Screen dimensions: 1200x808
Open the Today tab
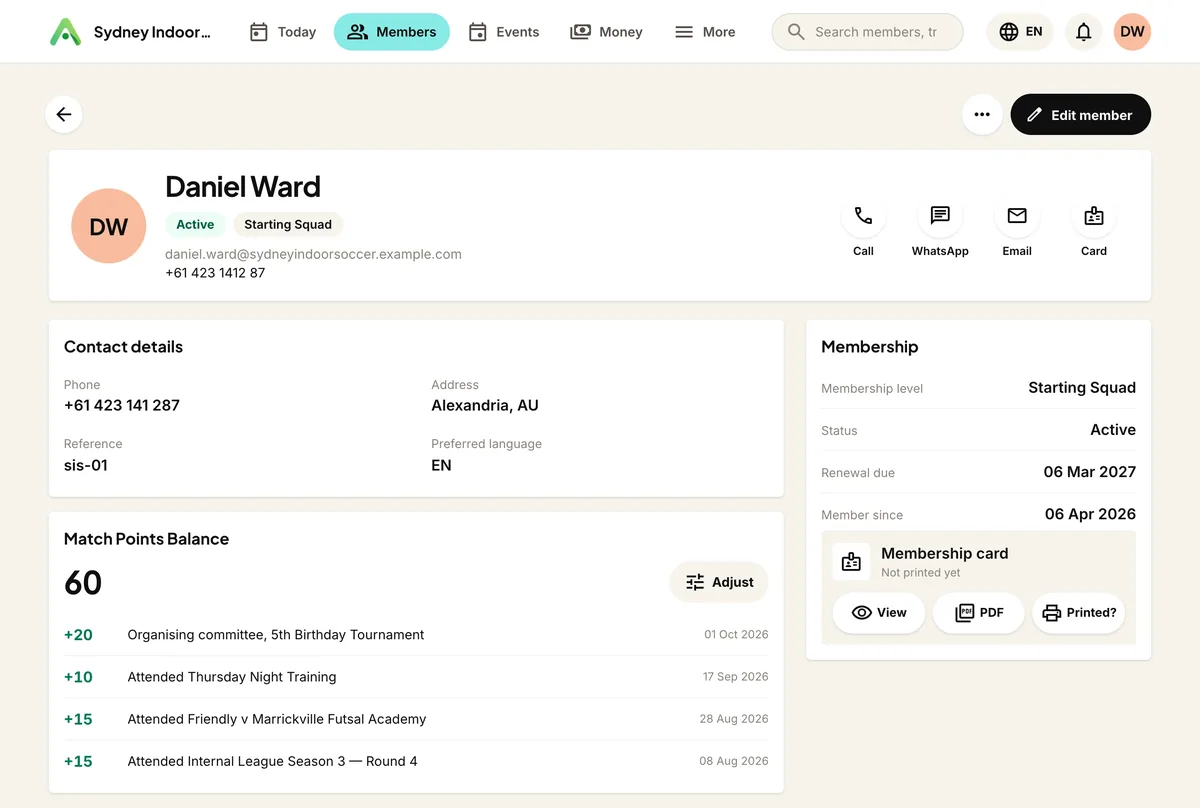[x=282, y=32]
